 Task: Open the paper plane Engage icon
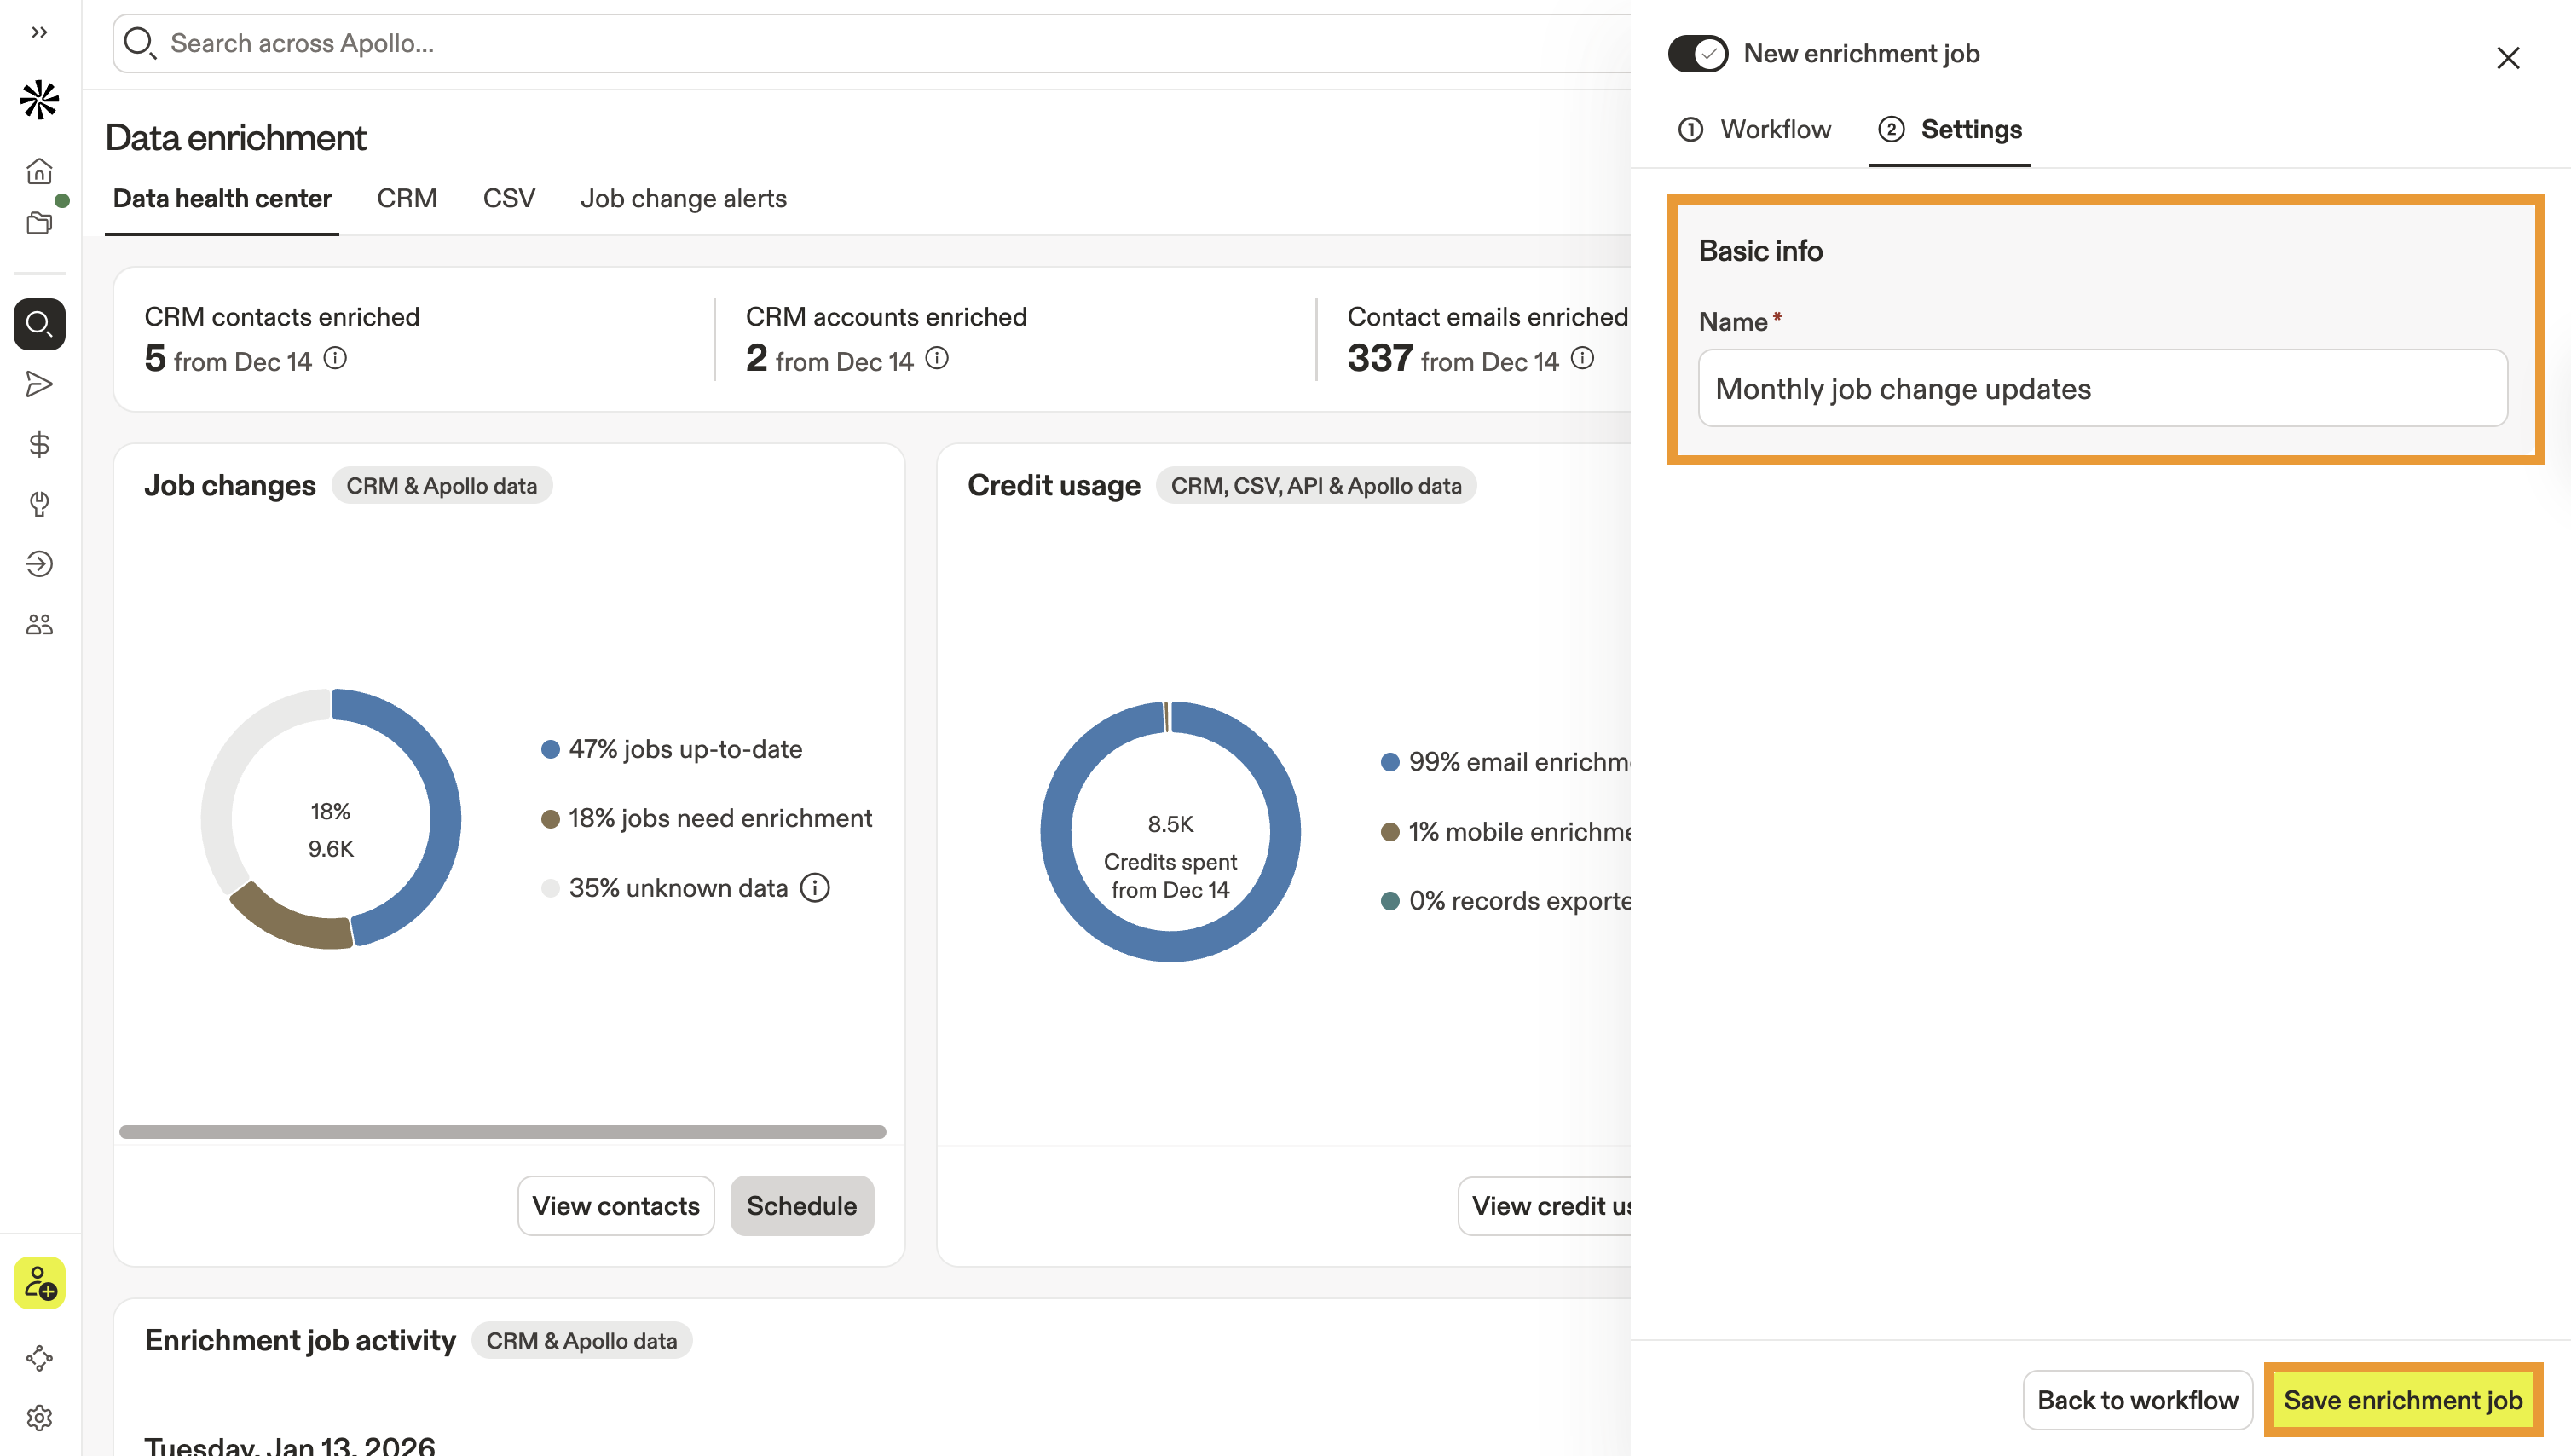[x=39, y=384]
